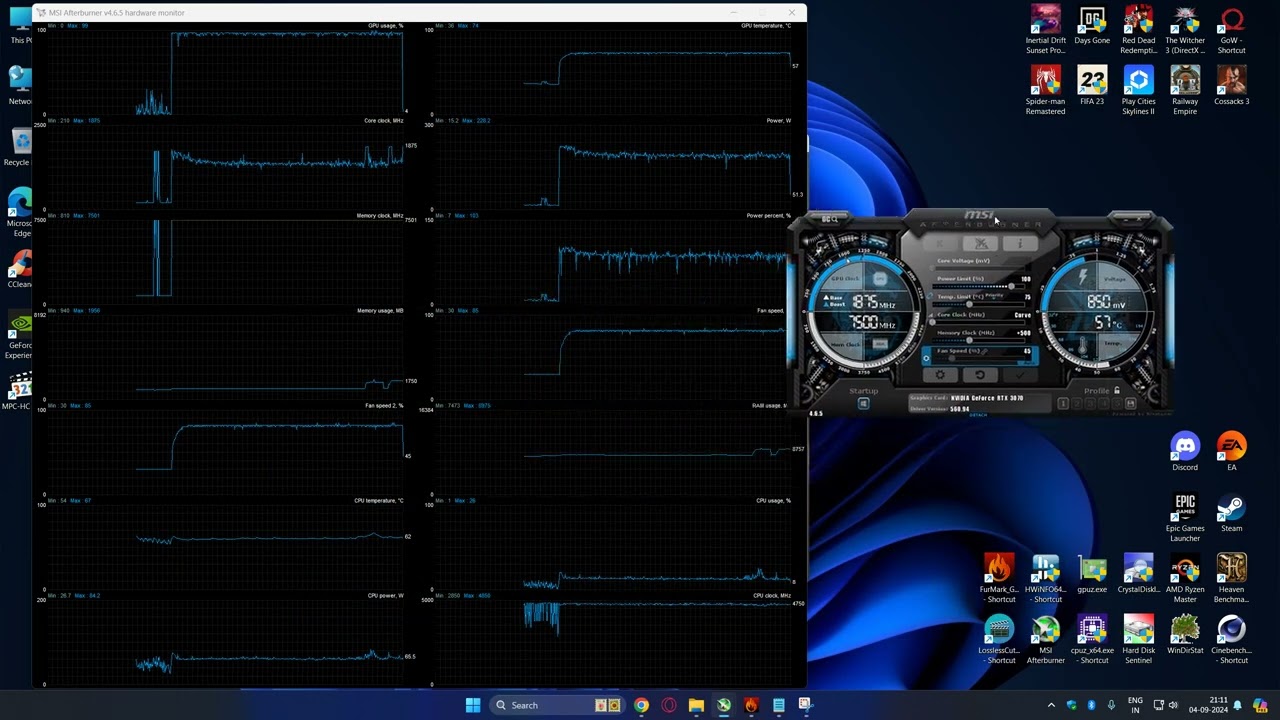Viewport: 1280px width, 720px height.
Task: Open FurMark shortcut on desktop
Action: click(998, 579)
